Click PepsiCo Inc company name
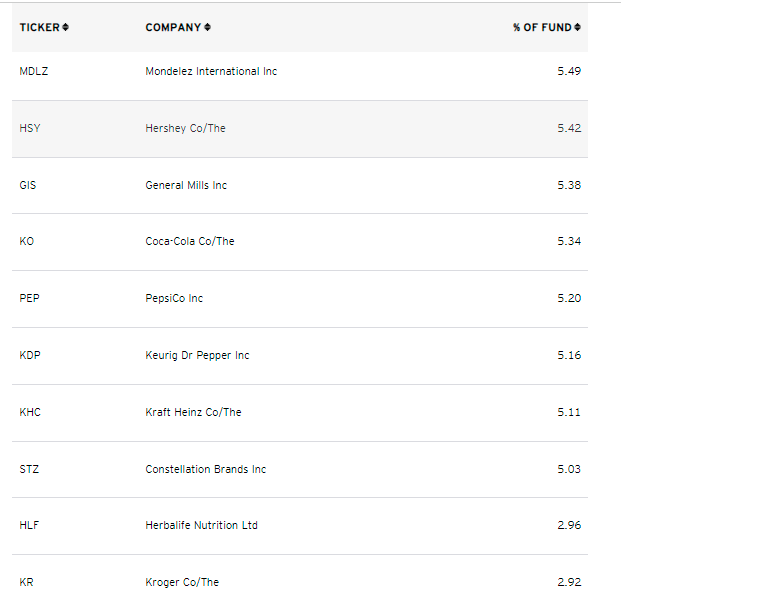Screen dimensions: 780x599 (174, 298)
